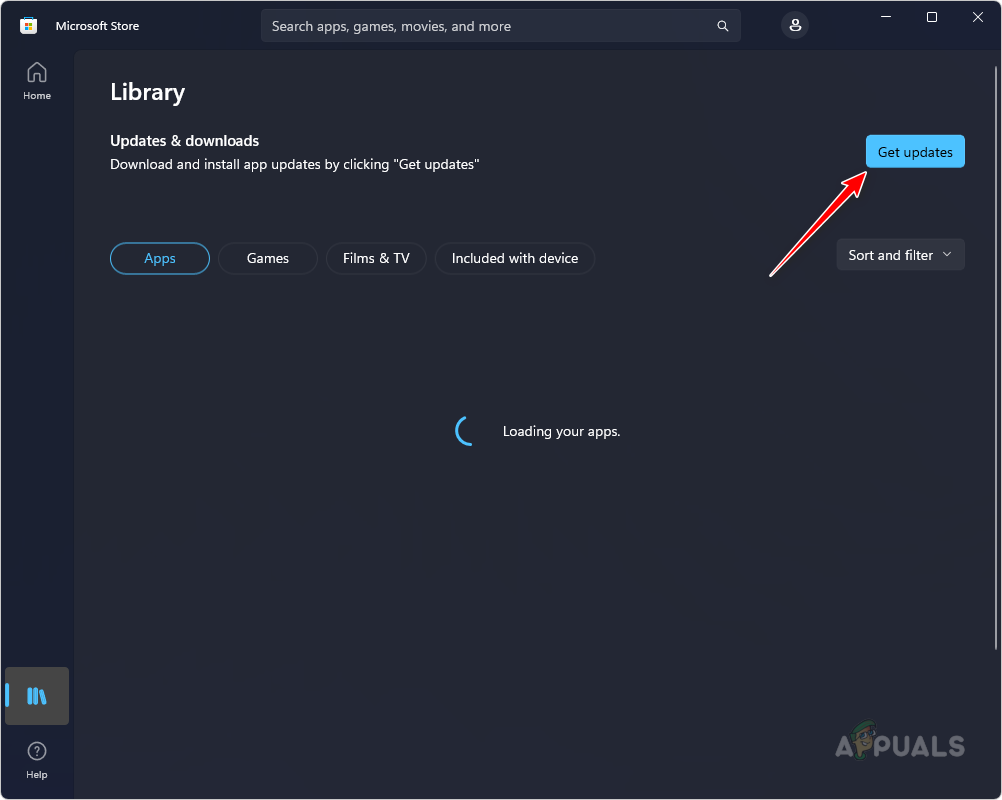Focus the search apps, games, movies field
The height and width of the screenshot is (800, 1002).
click(500, 26)
